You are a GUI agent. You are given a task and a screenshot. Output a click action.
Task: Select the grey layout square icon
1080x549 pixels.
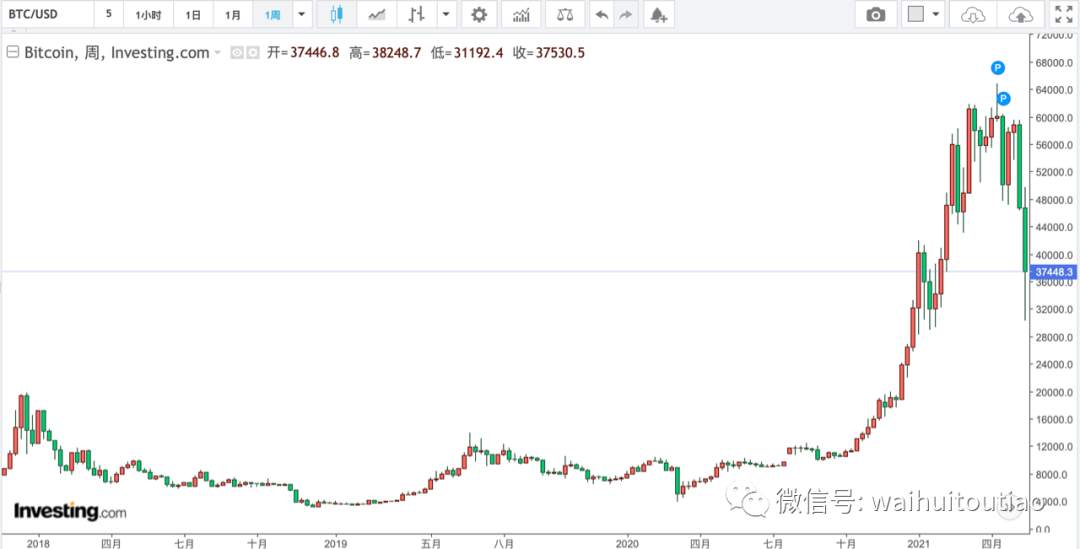coord(915,14)
